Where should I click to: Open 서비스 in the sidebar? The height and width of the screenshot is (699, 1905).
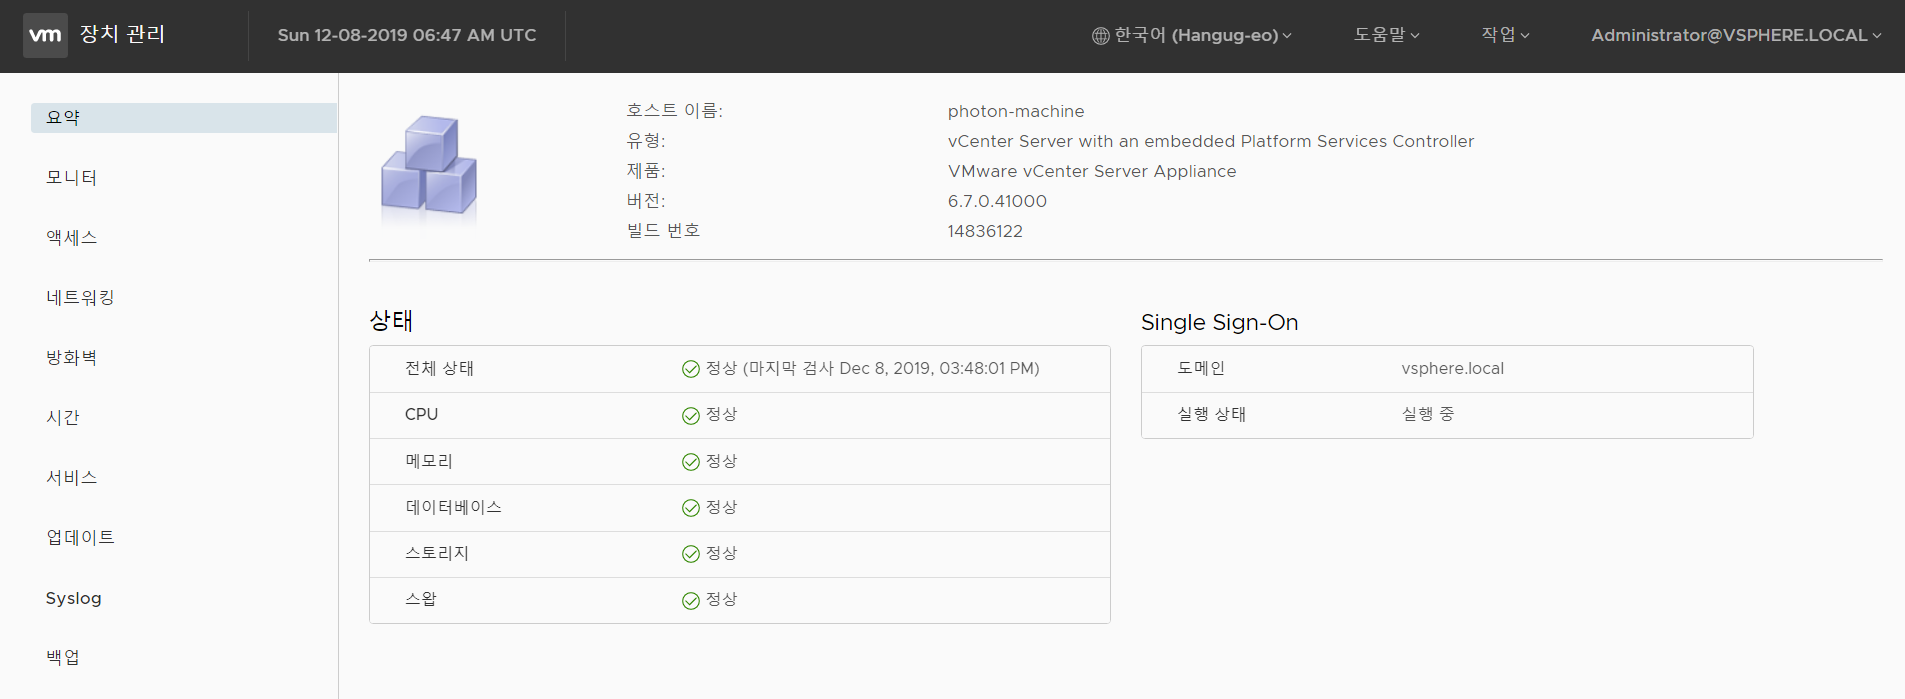click(x=71, y=478)
